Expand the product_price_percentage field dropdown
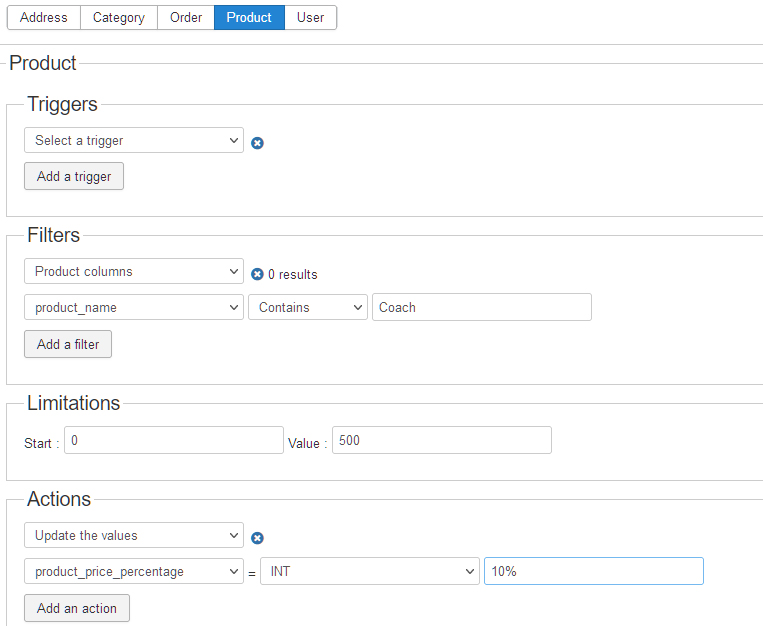The width and height of the screenshot is (763, 626). pos(133,572)
